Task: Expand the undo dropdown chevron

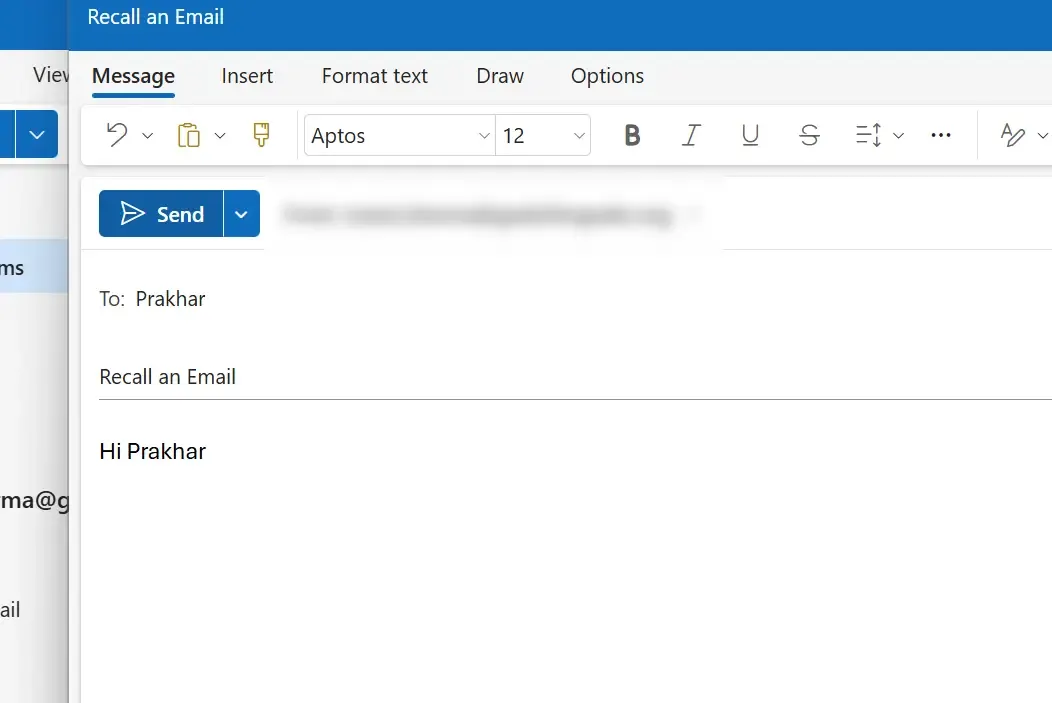Action: tap(148, 136)
